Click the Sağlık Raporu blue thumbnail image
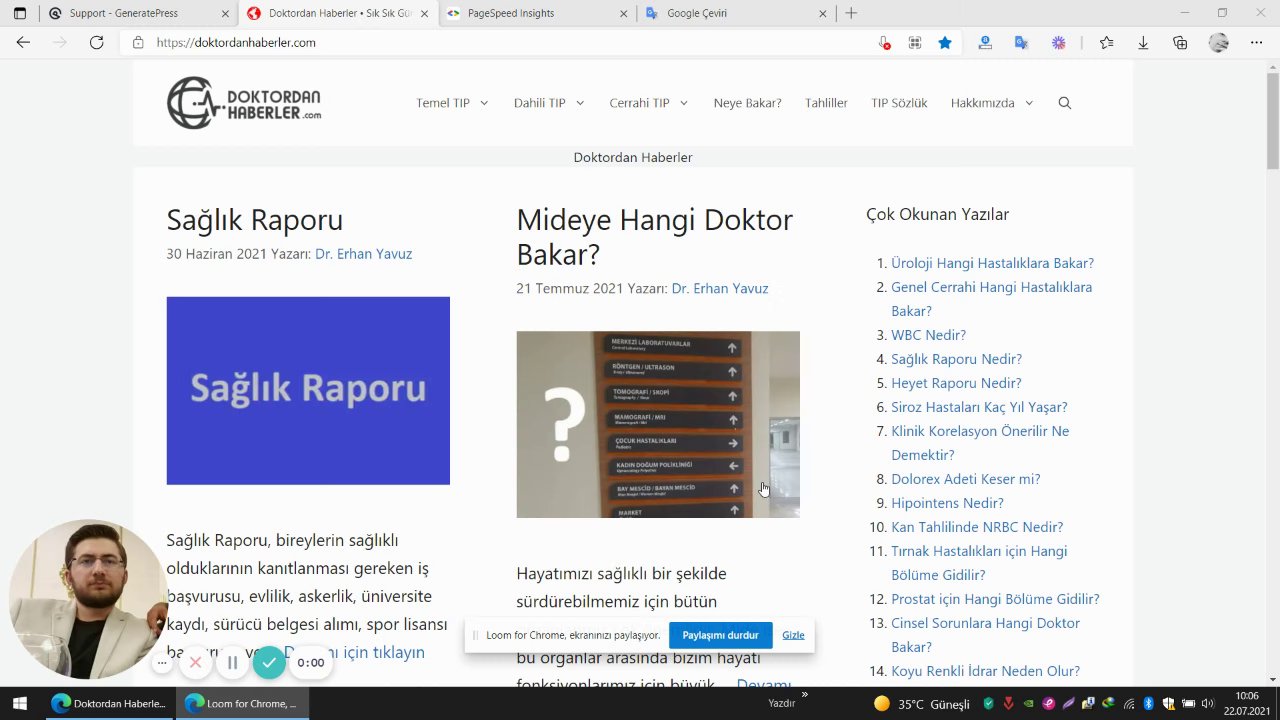The width and height of the screenshot is (1280, 720). click(308, 391)
